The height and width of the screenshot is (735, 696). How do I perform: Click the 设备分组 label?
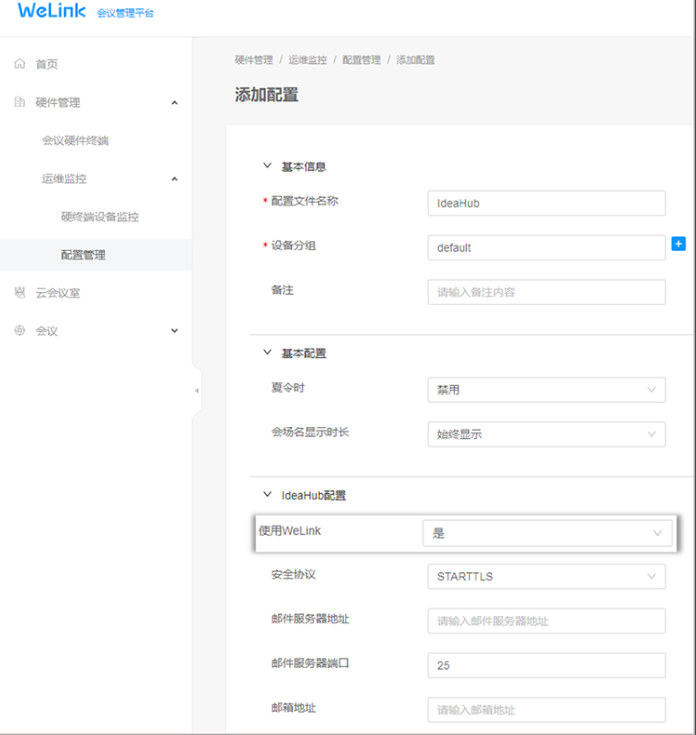coord(293,246)
